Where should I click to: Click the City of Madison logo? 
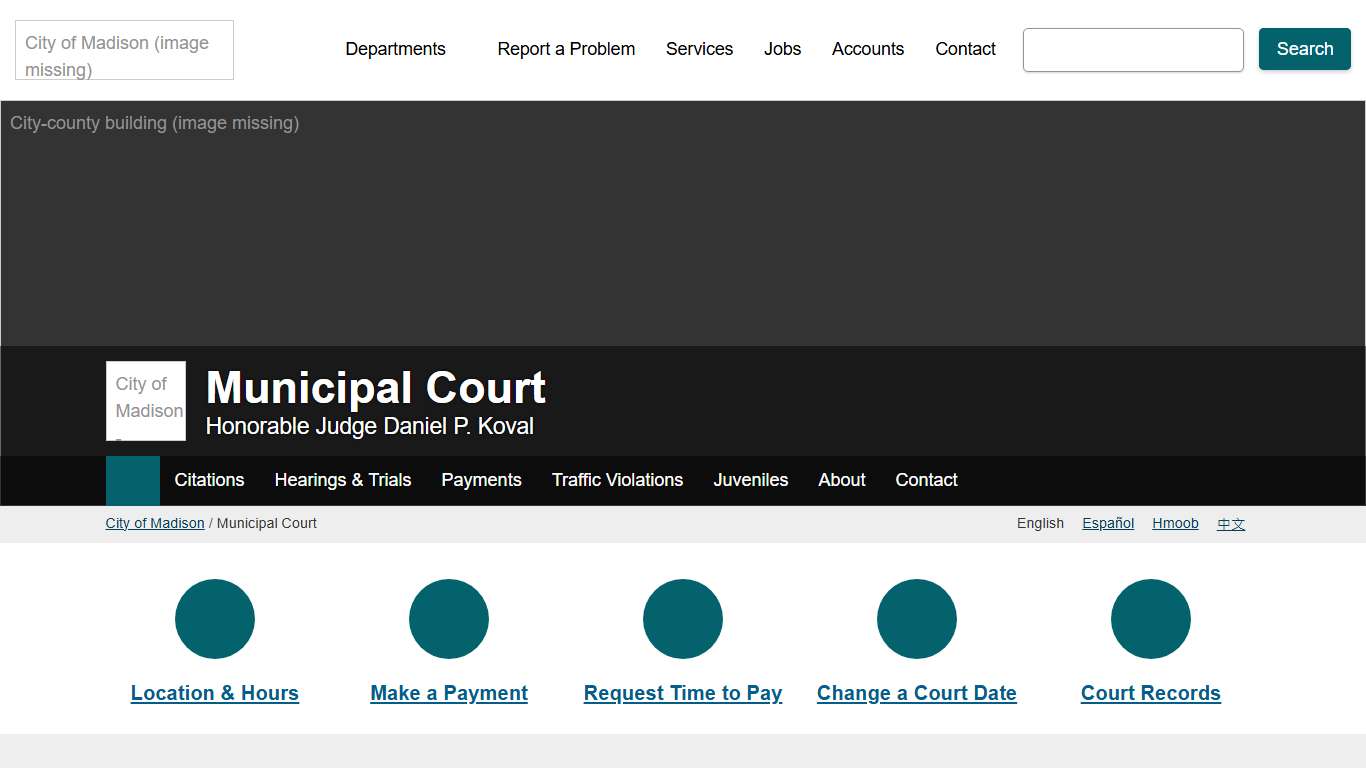[123, 50]
